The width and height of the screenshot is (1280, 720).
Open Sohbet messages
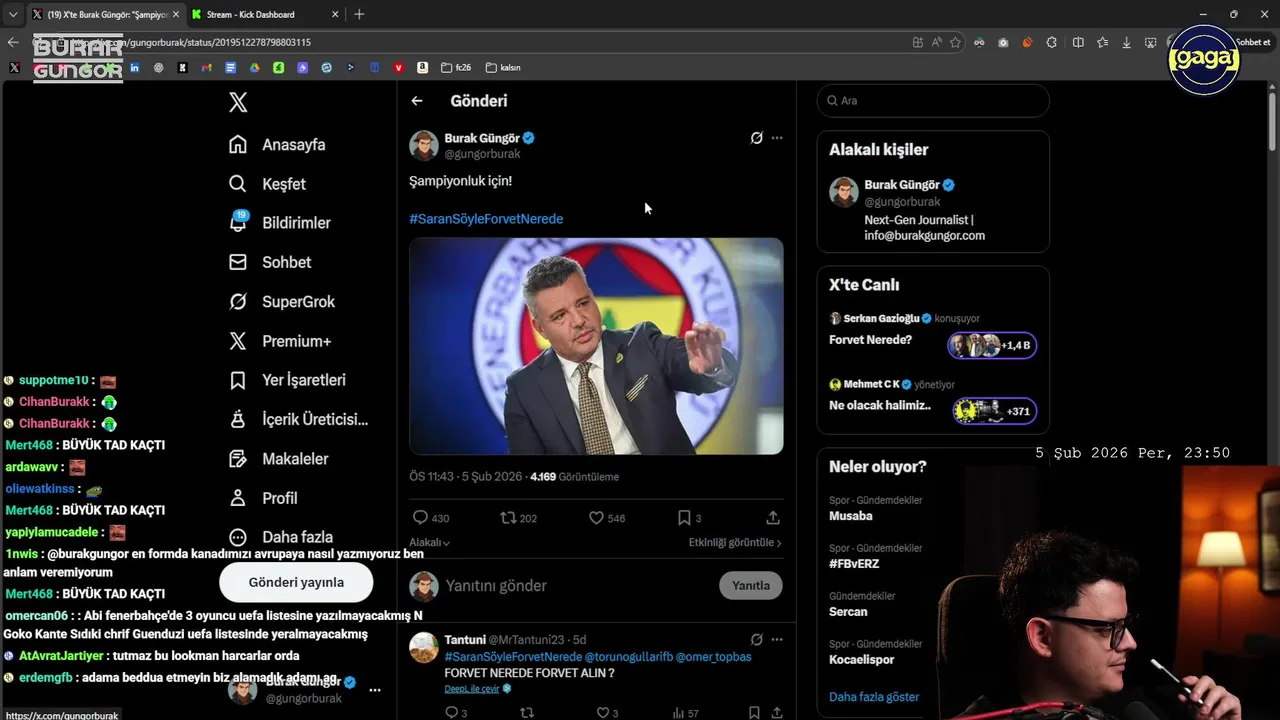(270, 262)
